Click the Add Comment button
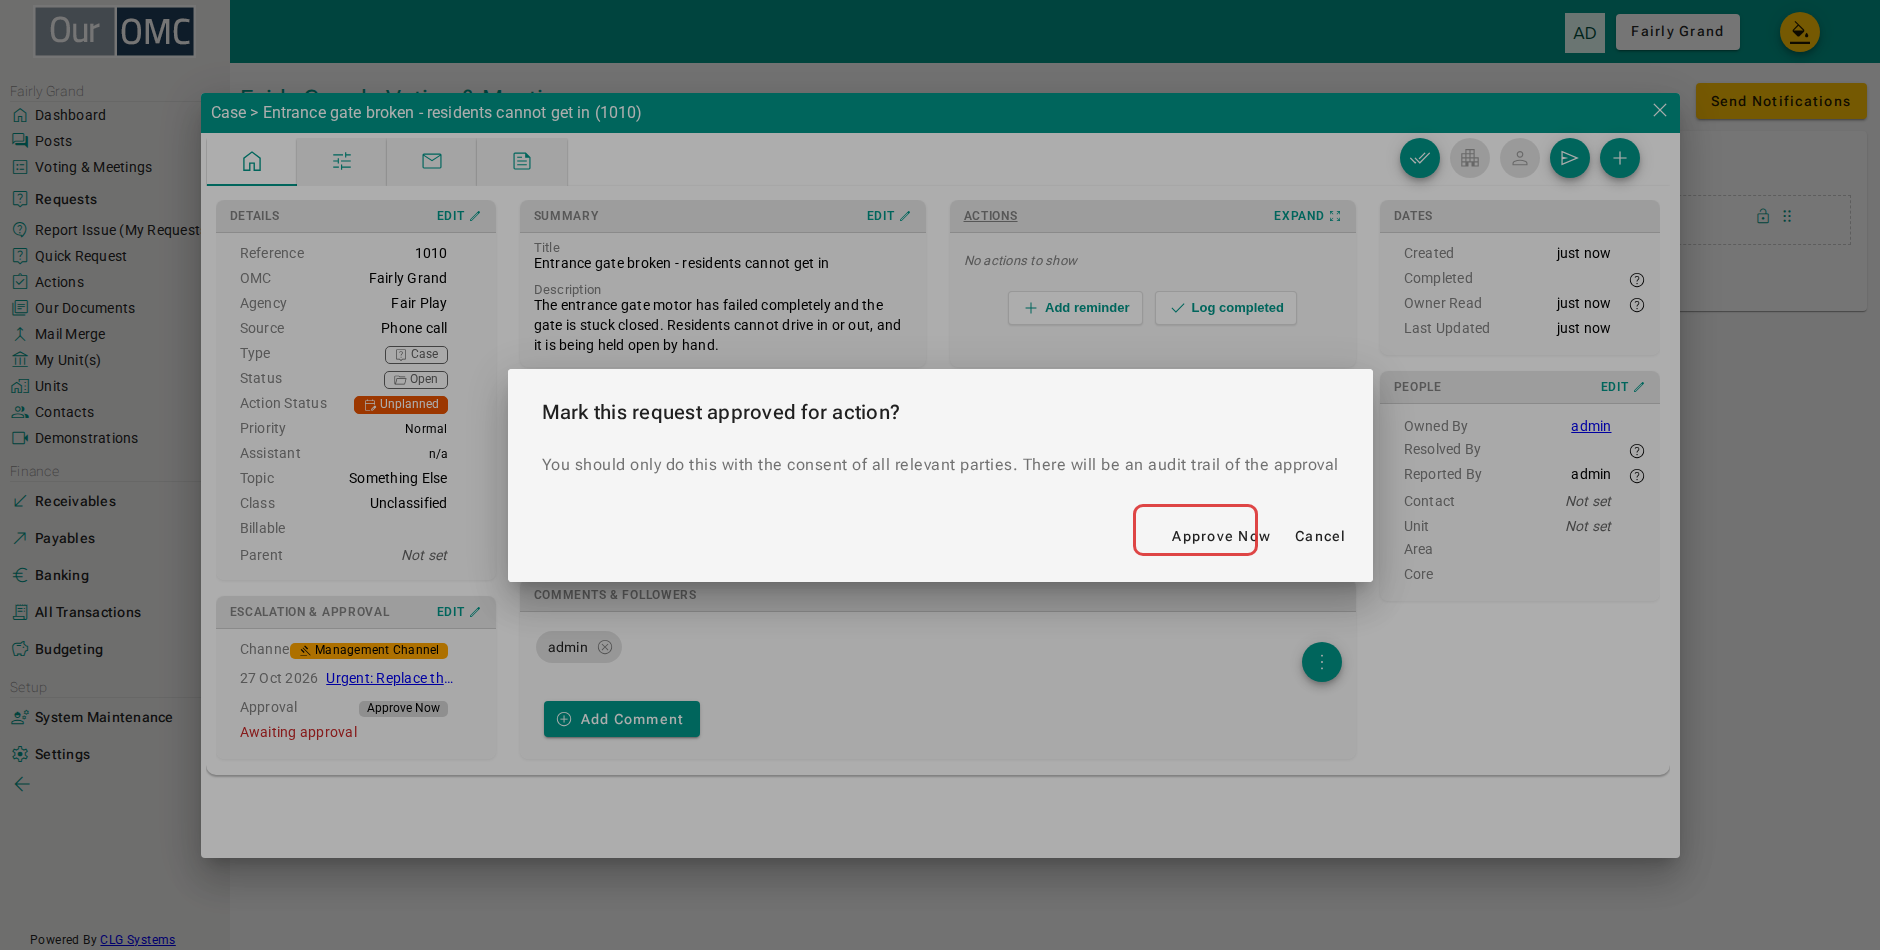The height and width of the screenshot is (950, 1880). tap(622, 719)
